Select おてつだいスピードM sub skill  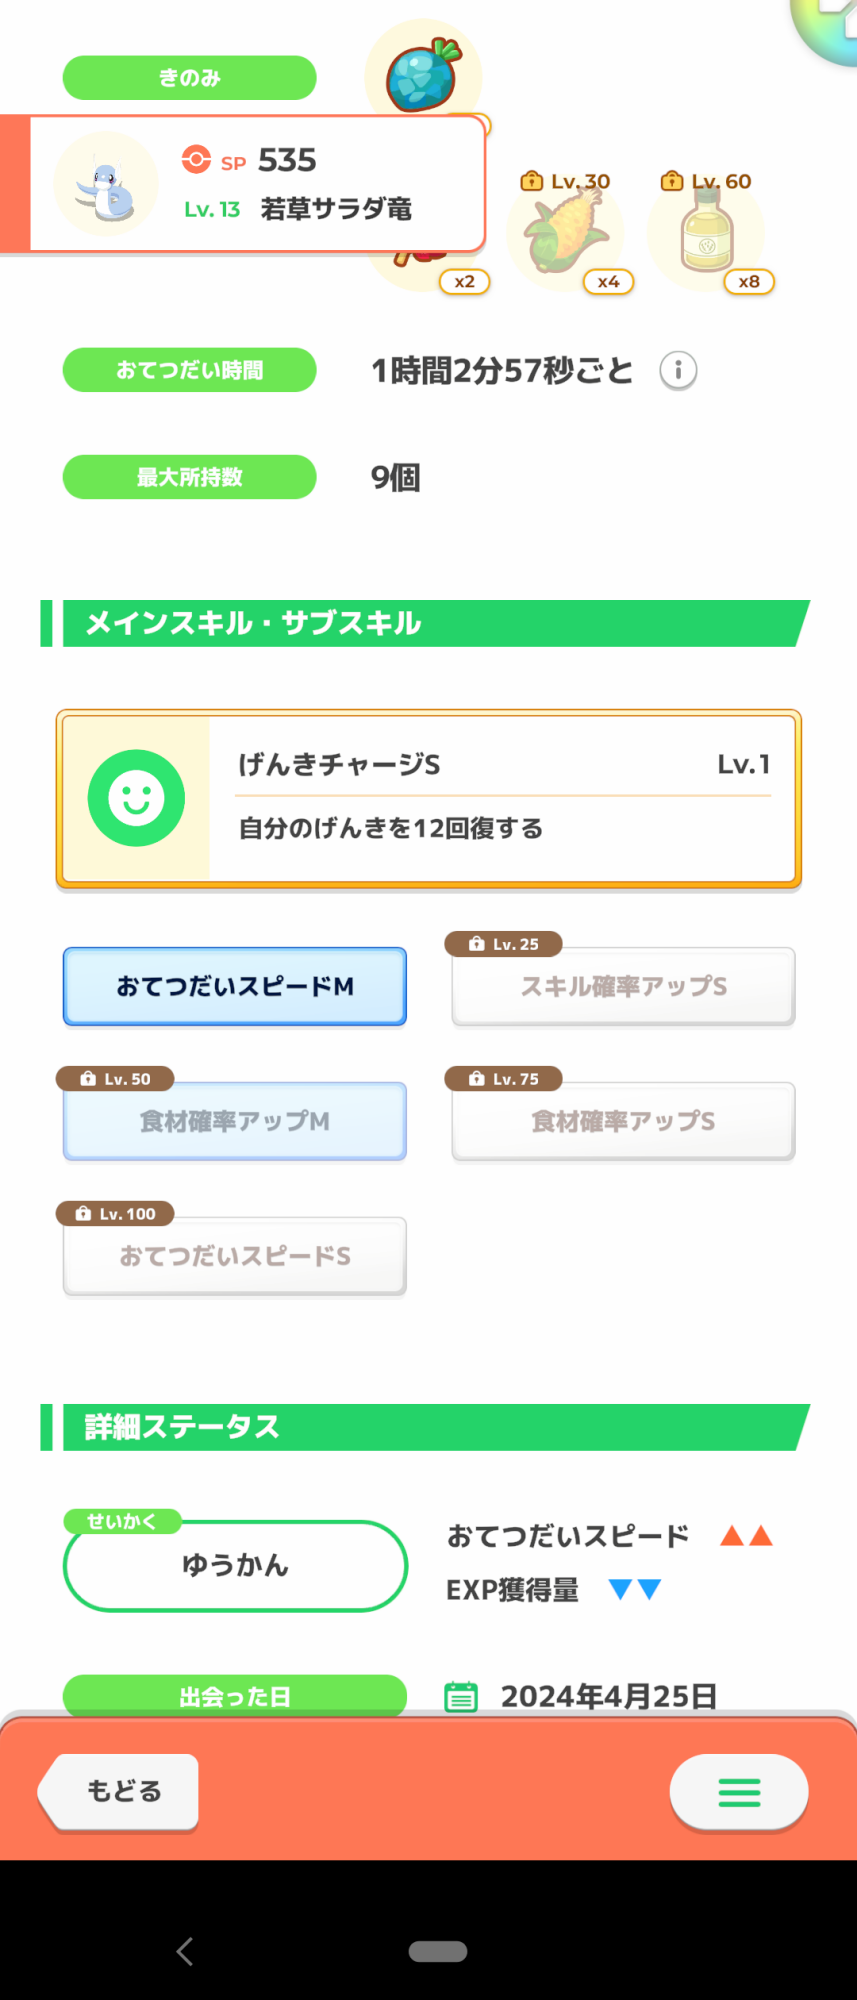235,986
